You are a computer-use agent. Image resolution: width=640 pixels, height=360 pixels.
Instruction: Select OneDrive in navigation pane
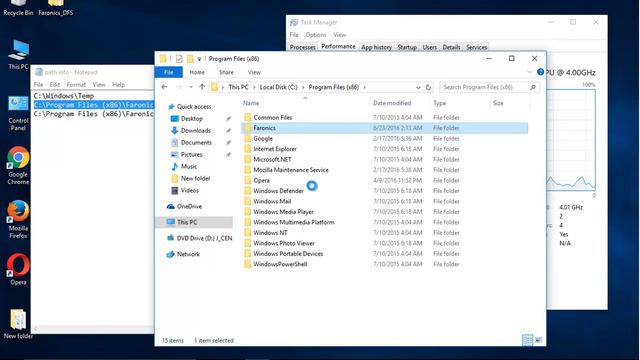coord(189,206)
